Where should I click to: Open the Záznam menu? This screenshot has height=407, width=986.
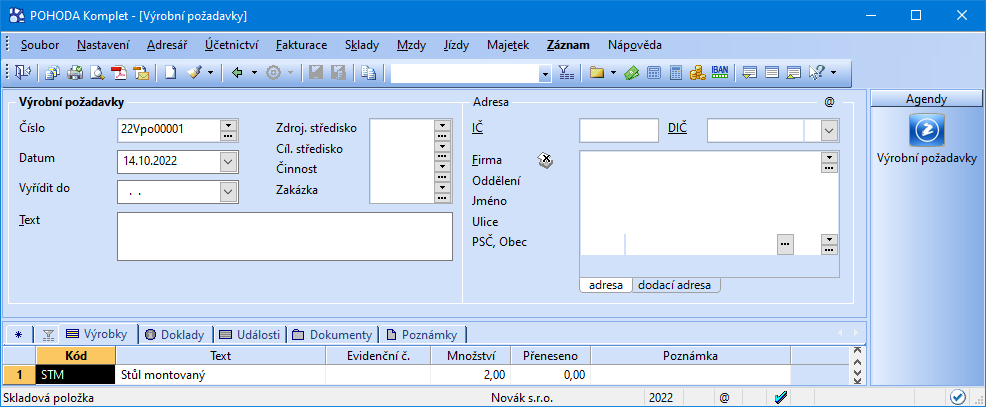click(x=568, y=45)
